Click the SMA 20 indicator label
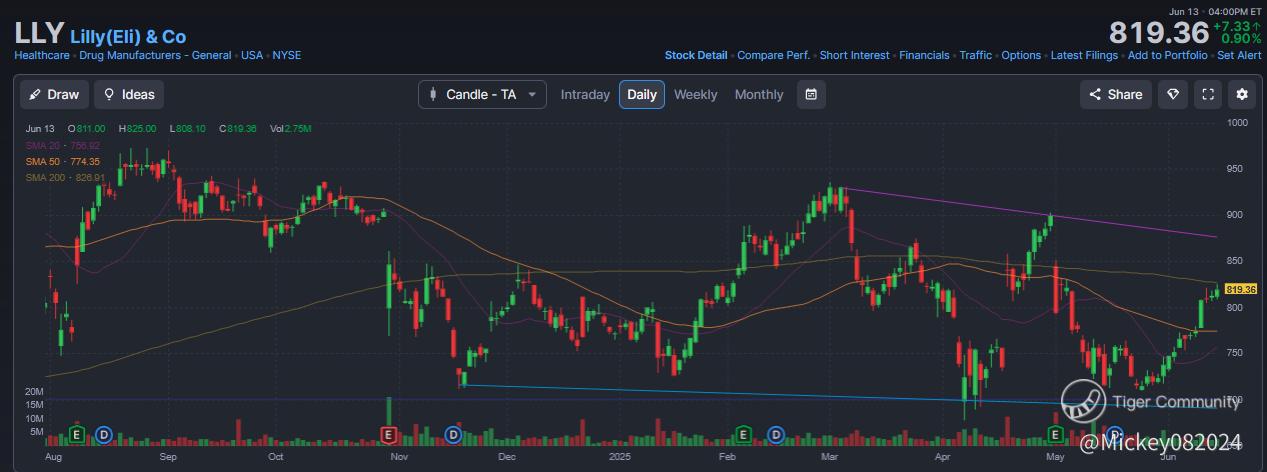The image size is (1267, 472). [x=63, y=145]
